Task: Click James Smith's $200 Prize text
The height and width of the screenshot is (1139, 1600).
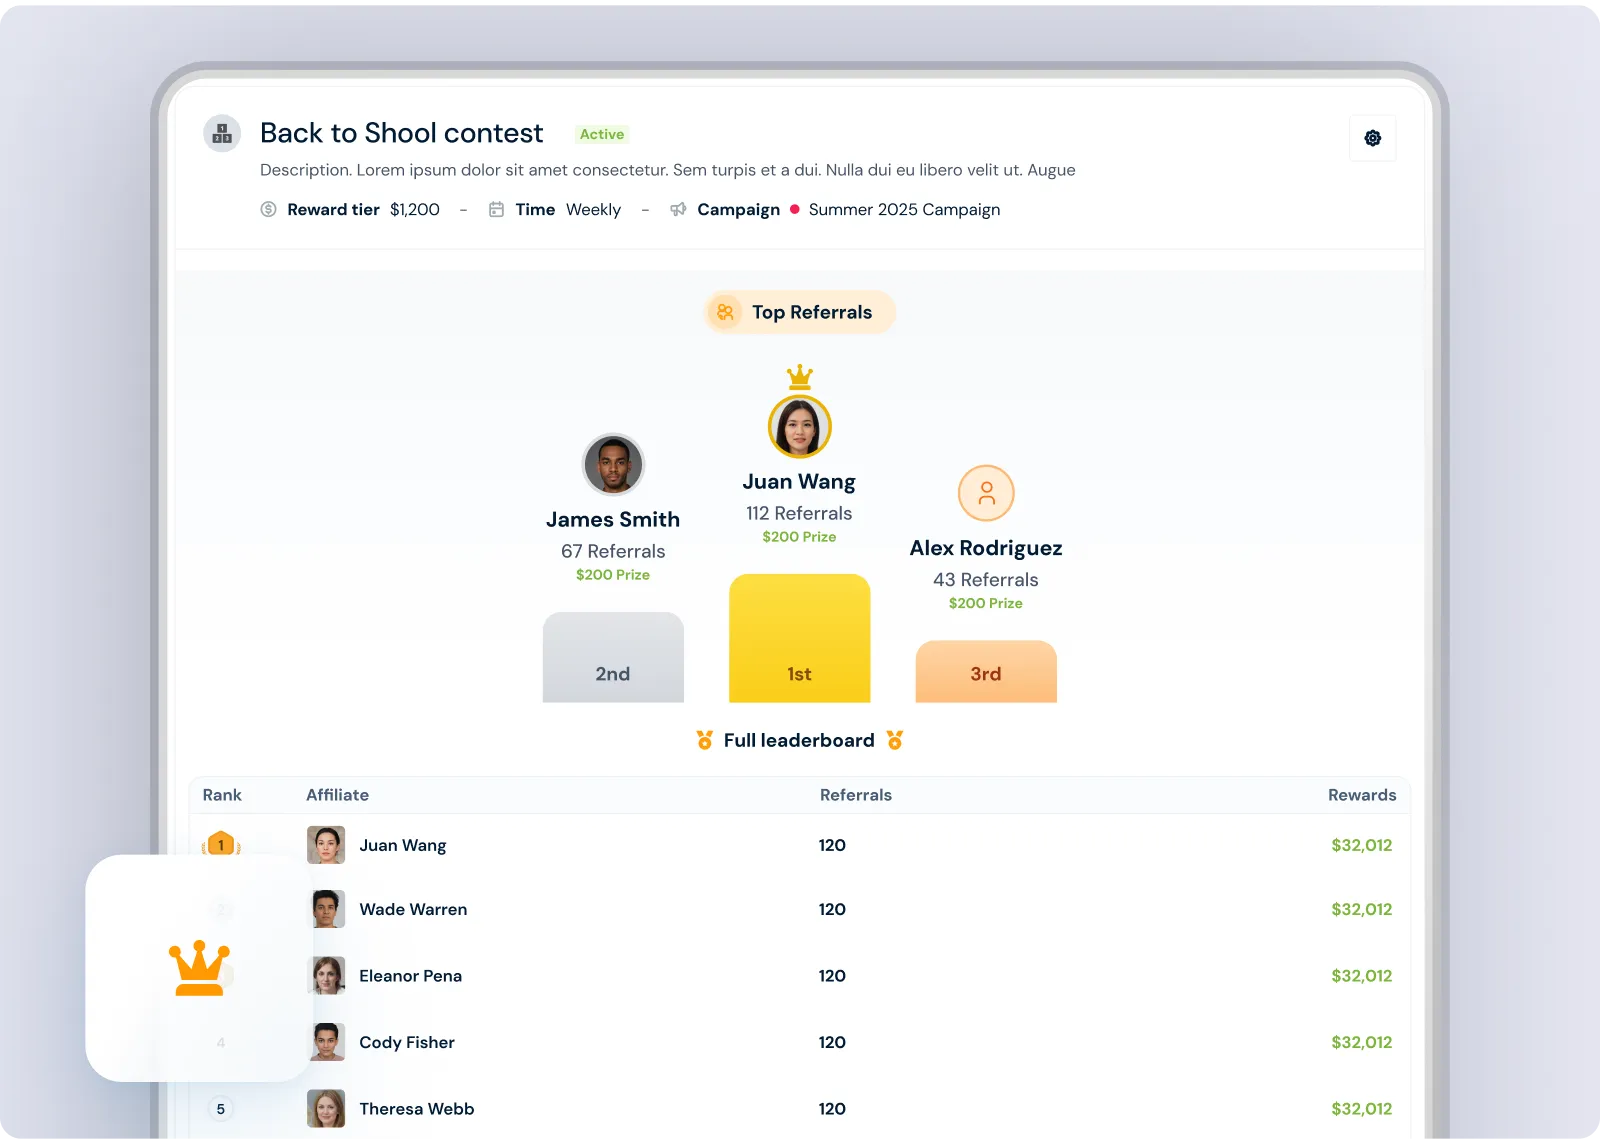Action: point(613,575)
